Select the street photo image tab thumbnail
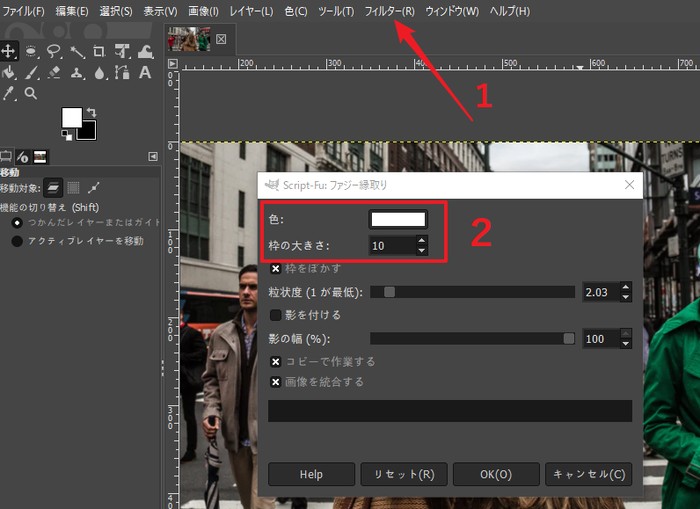The width and height of the screenshot is (700, 509). pyautogui.click(x=189, y=39)
